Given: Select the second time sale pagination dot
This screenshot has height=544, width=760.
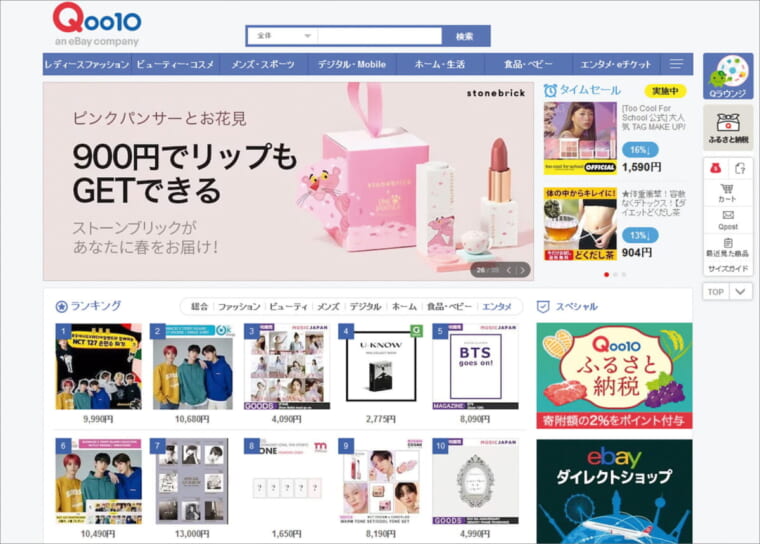Looking at the screenshot, I should point(615,274).
